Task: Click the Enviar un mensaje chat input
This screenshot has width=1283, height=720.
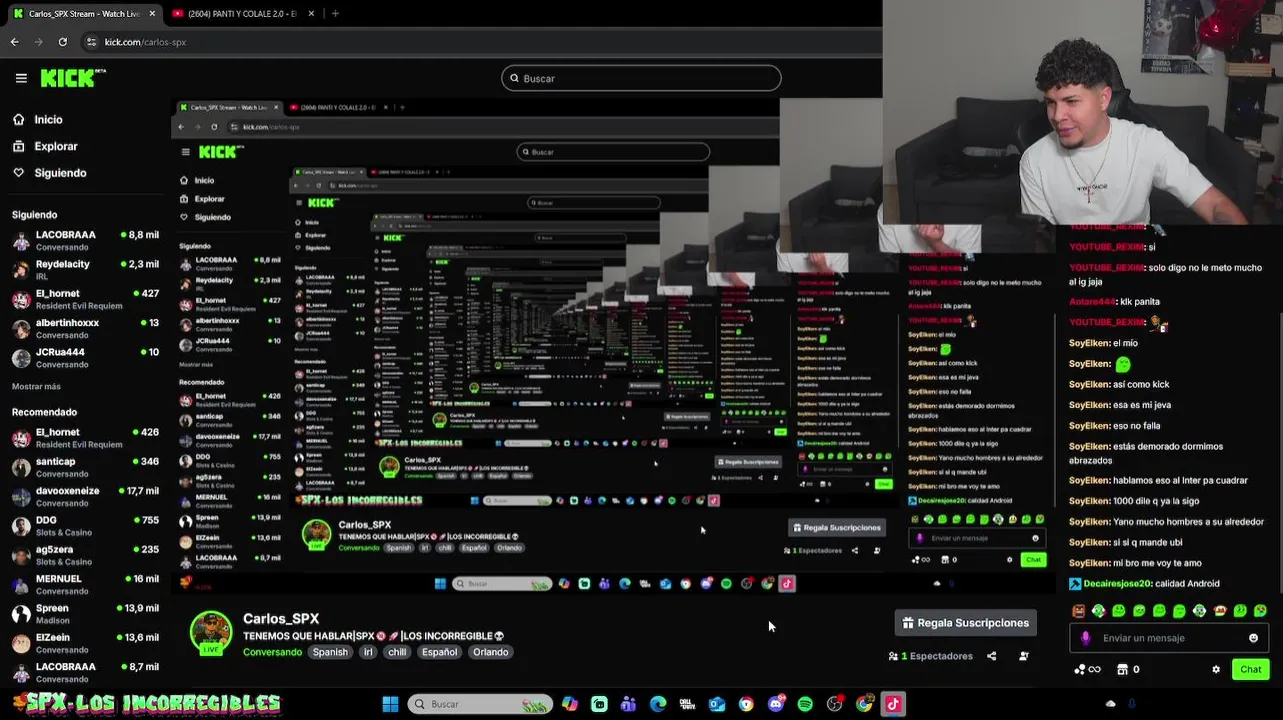Action: tap(1169, 638)
